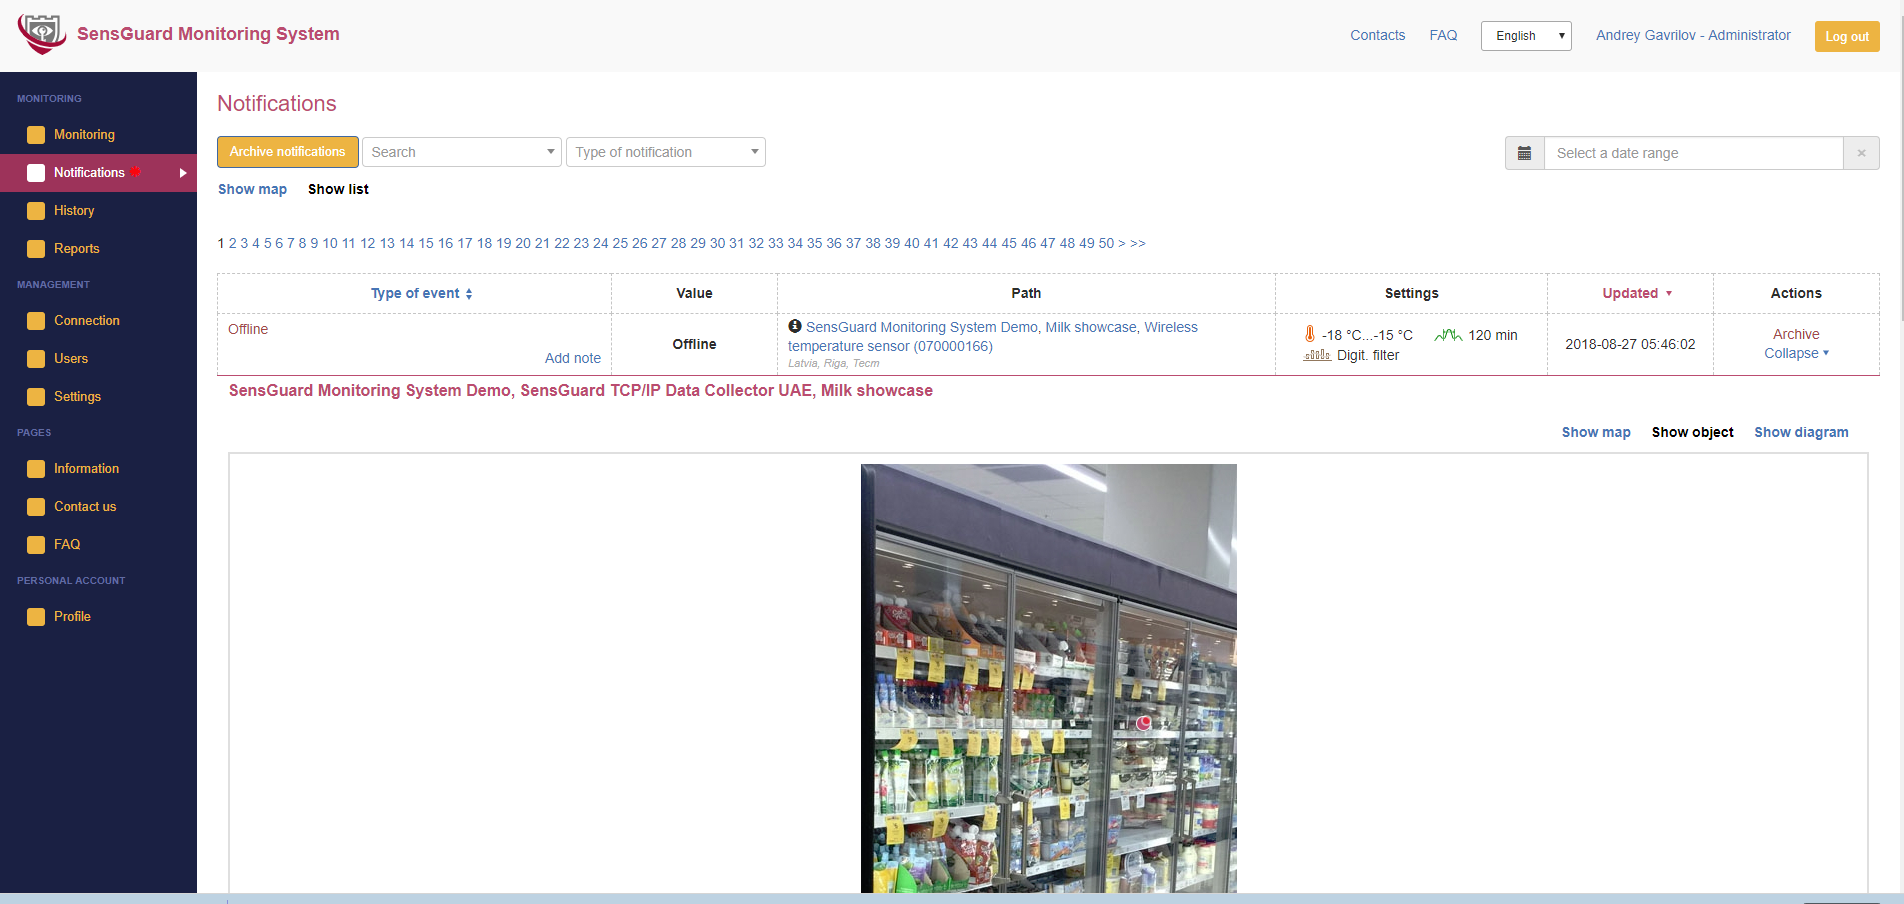Switch to Show list view
The image size is (1904, 904).
(338, 189)
